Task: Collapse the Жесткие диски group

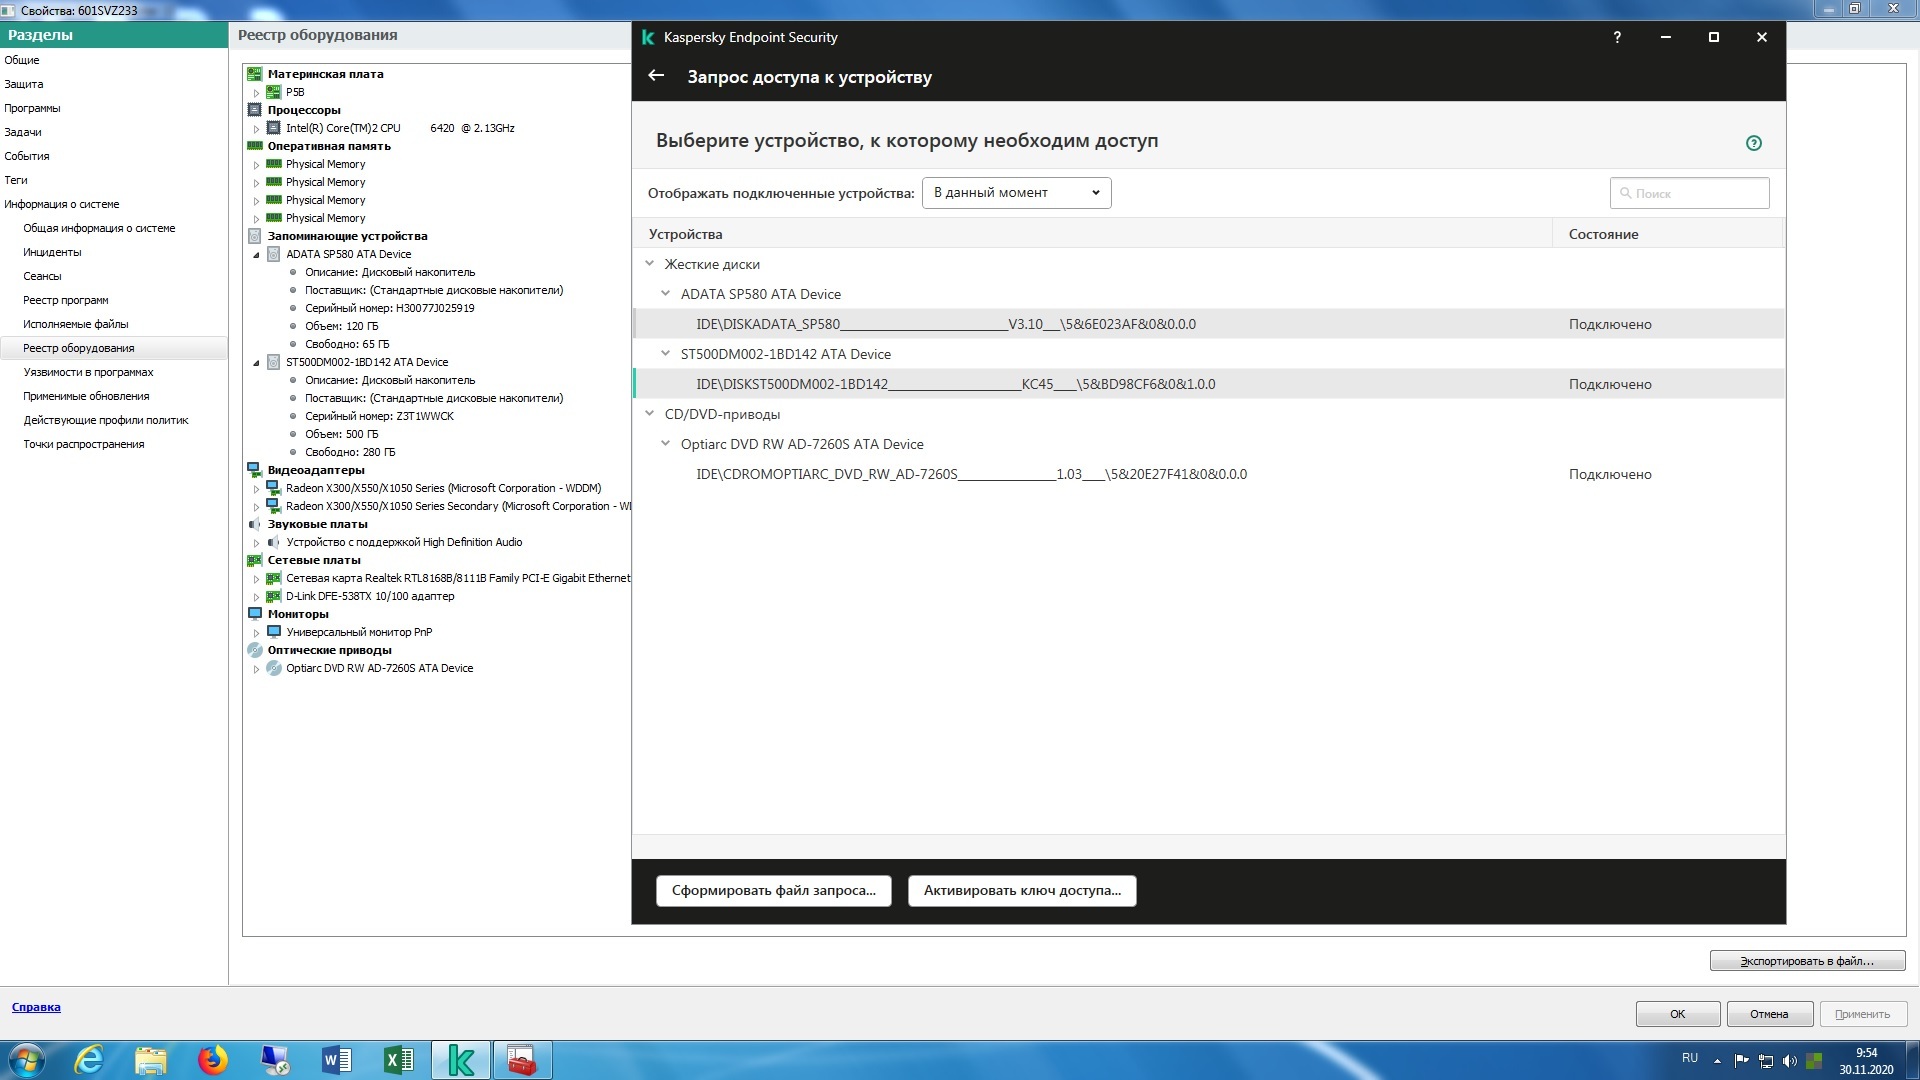Action: pyautogui.click(x=649, y=264)
